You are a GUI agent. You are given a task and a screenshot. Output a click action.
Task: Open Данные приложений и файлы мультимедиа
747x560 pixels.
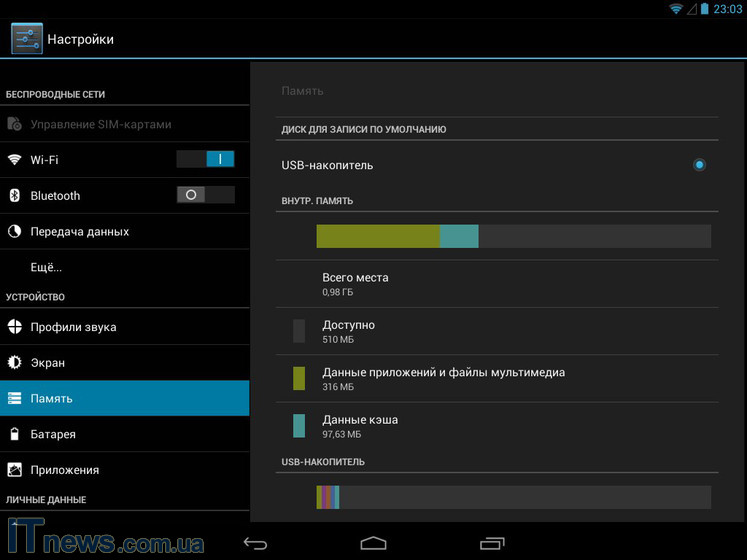443,379
